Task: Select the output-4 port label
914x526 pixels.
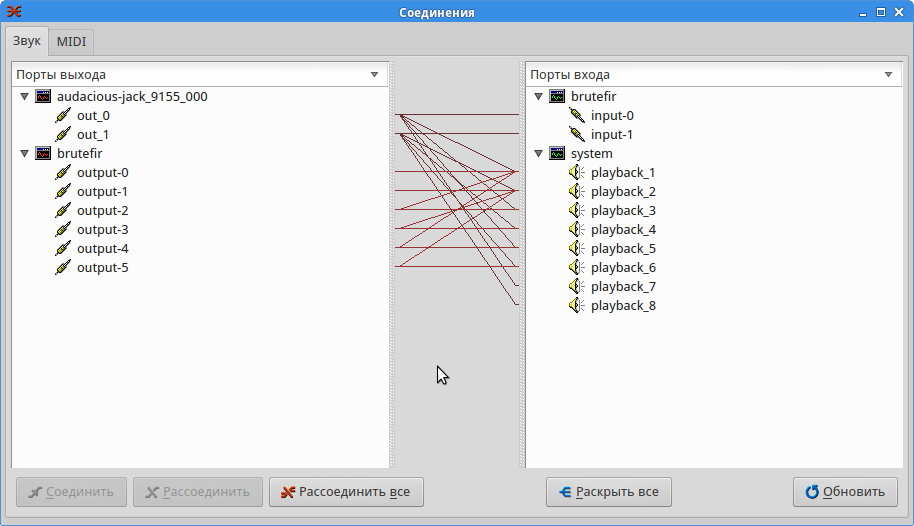Action: pyautogui.click(x=103, y=248)
